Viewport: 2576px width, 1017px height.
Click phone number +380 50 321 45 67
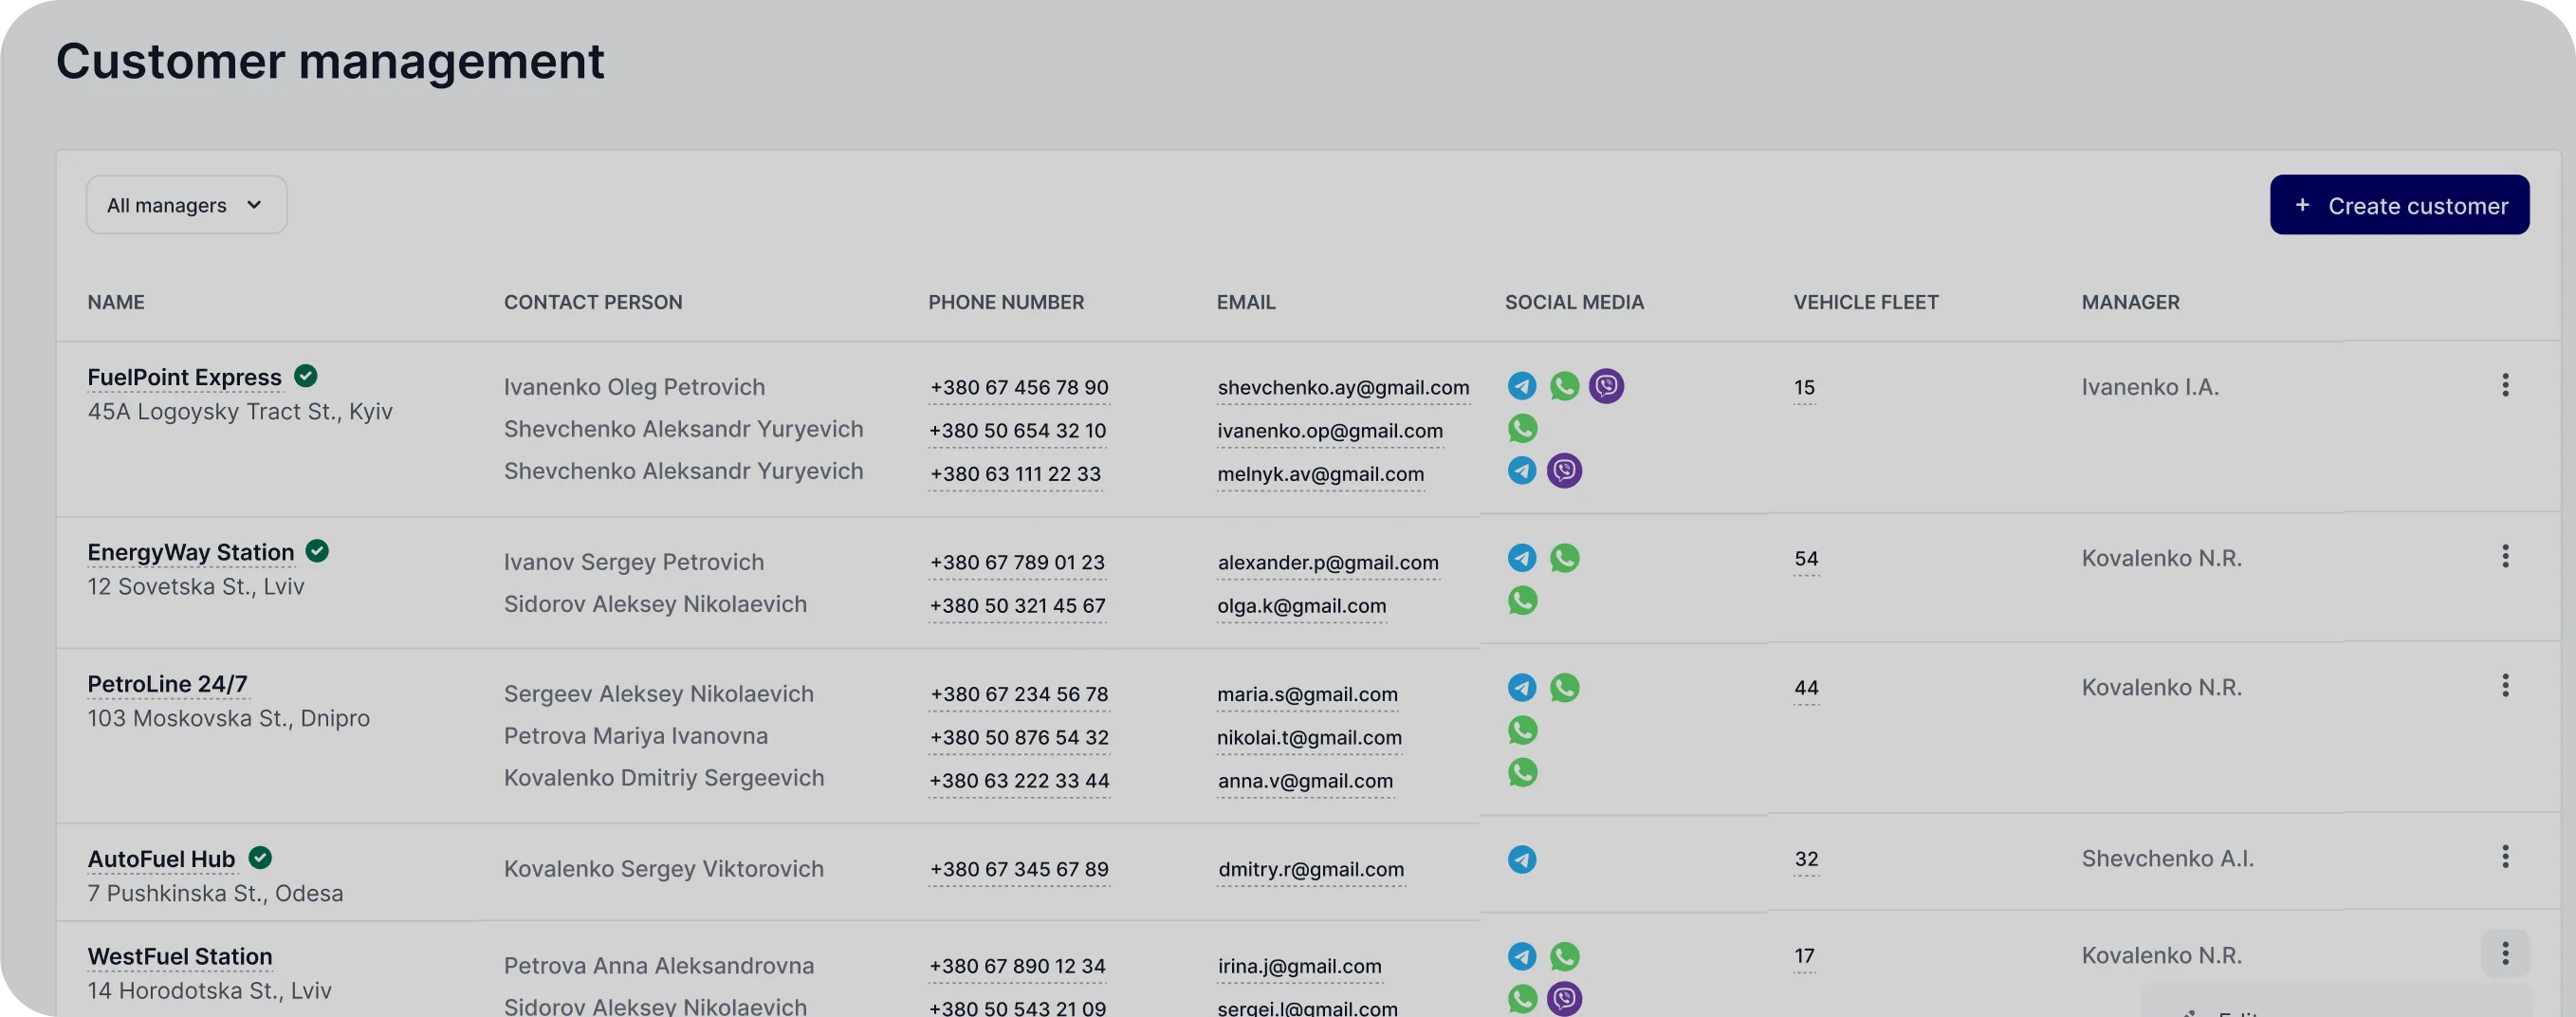click(1017, 606)
